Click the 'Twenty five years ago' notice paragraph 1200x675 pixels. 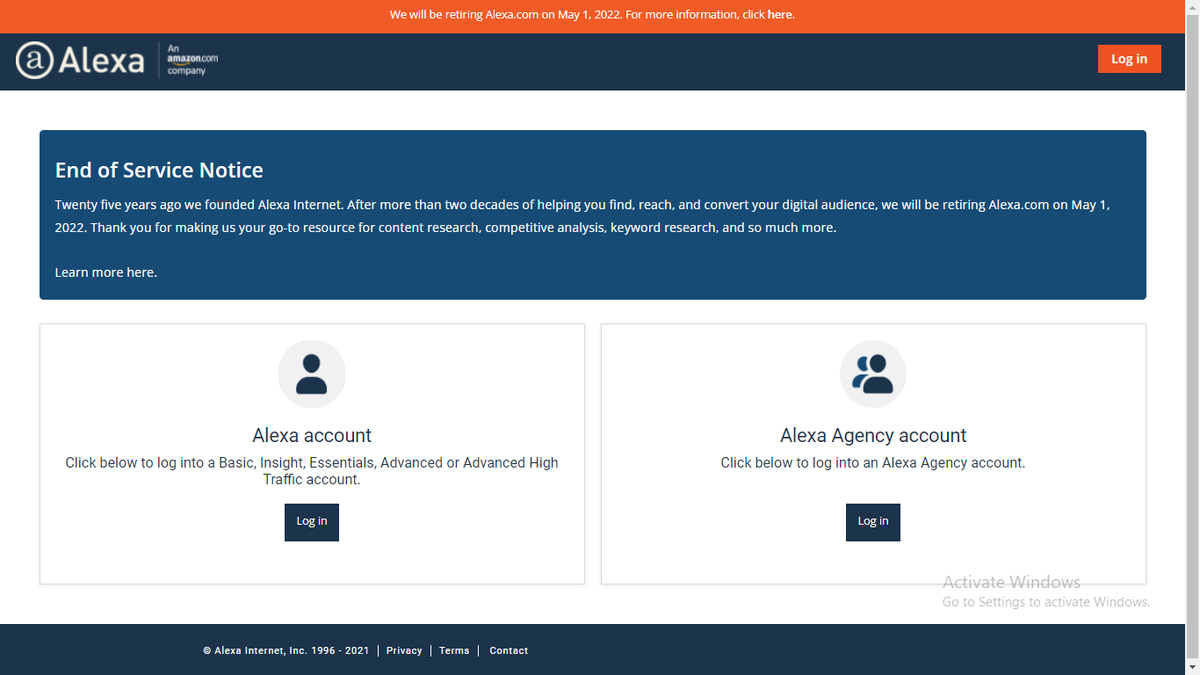tap(582, 216)
